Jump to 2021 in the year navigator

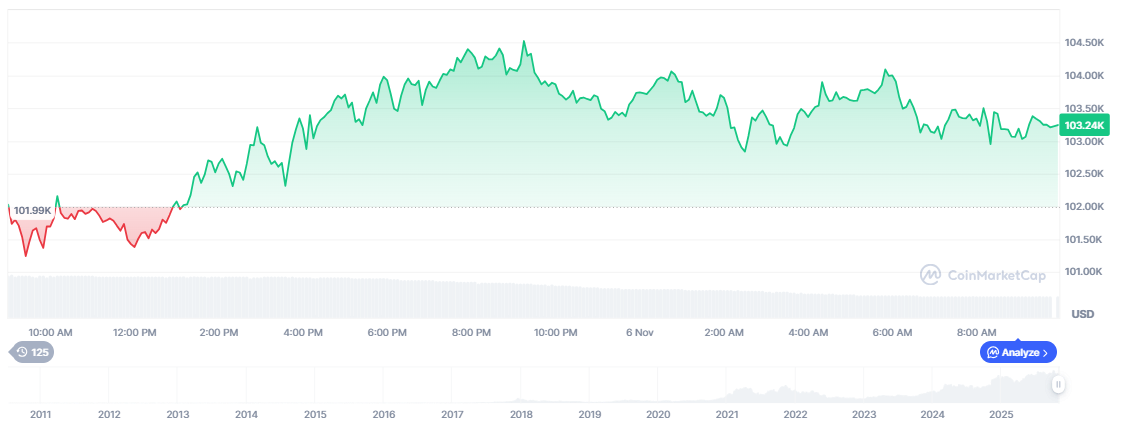click(727, 414)
